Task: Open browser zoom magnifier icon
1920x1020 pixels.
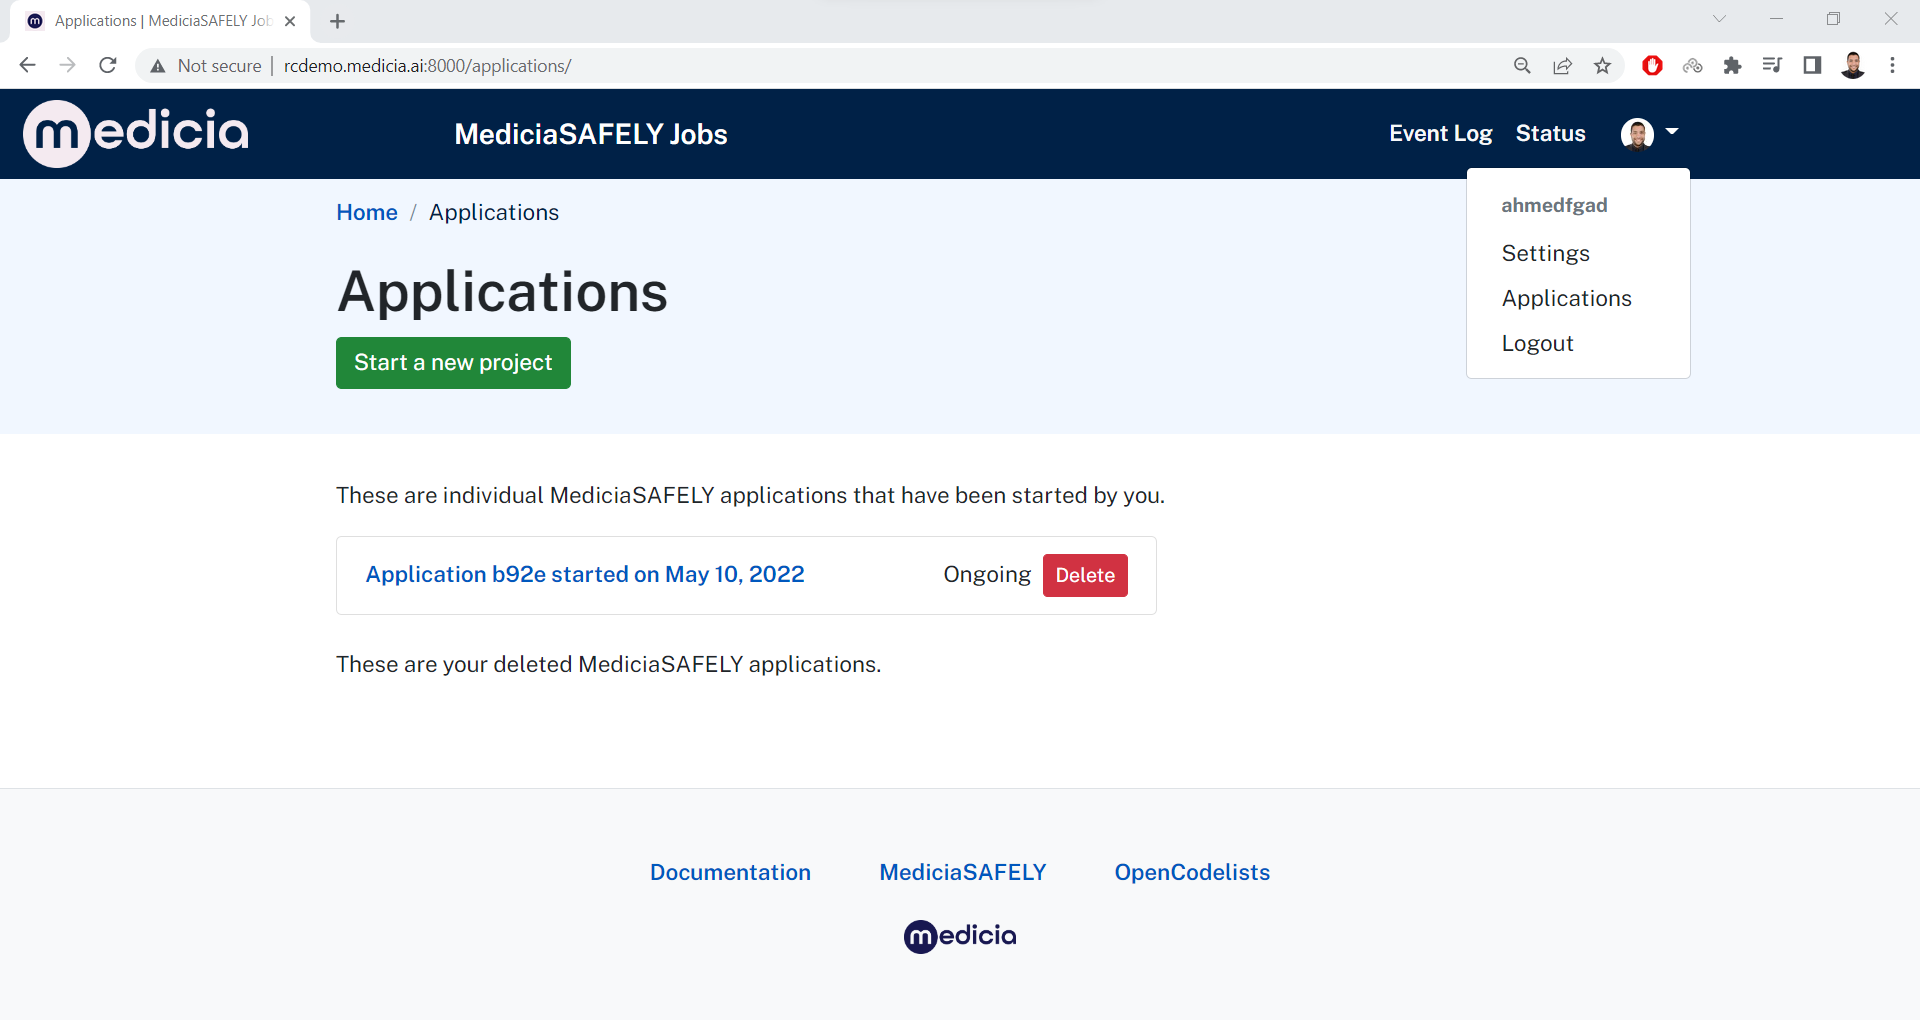Action: [x=1522, y=66]
